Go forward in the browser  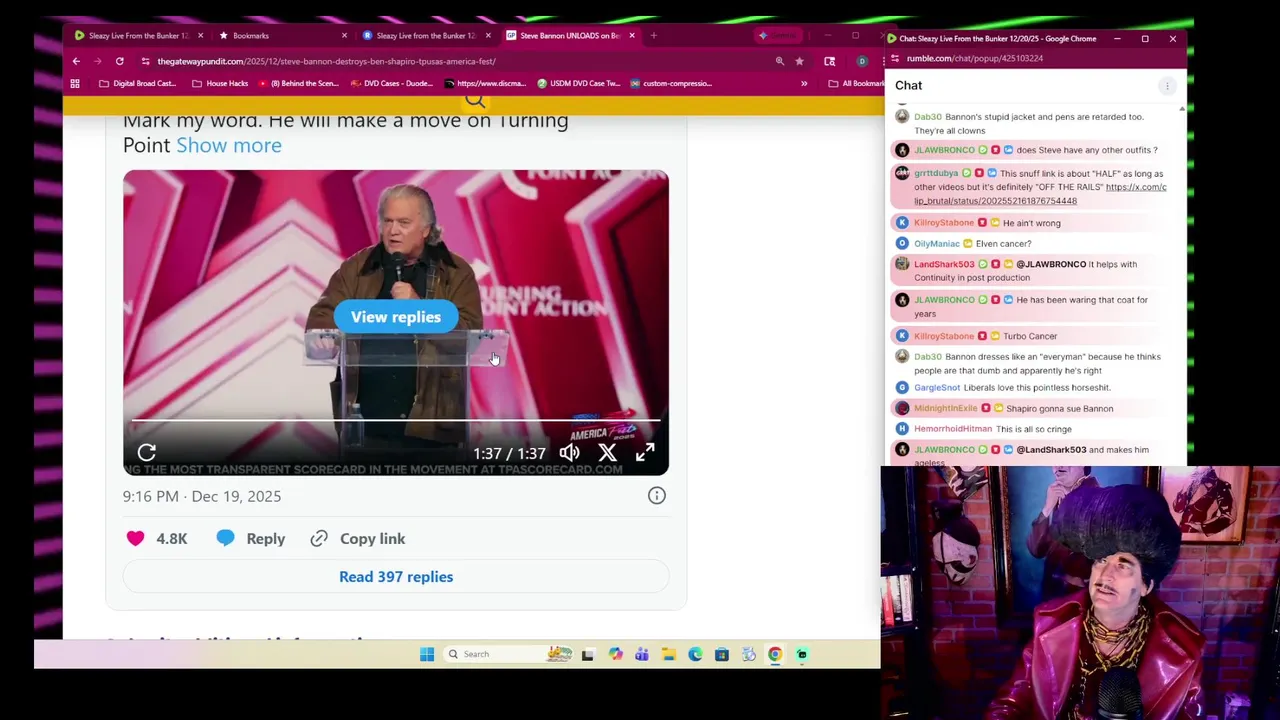[98, 61]
